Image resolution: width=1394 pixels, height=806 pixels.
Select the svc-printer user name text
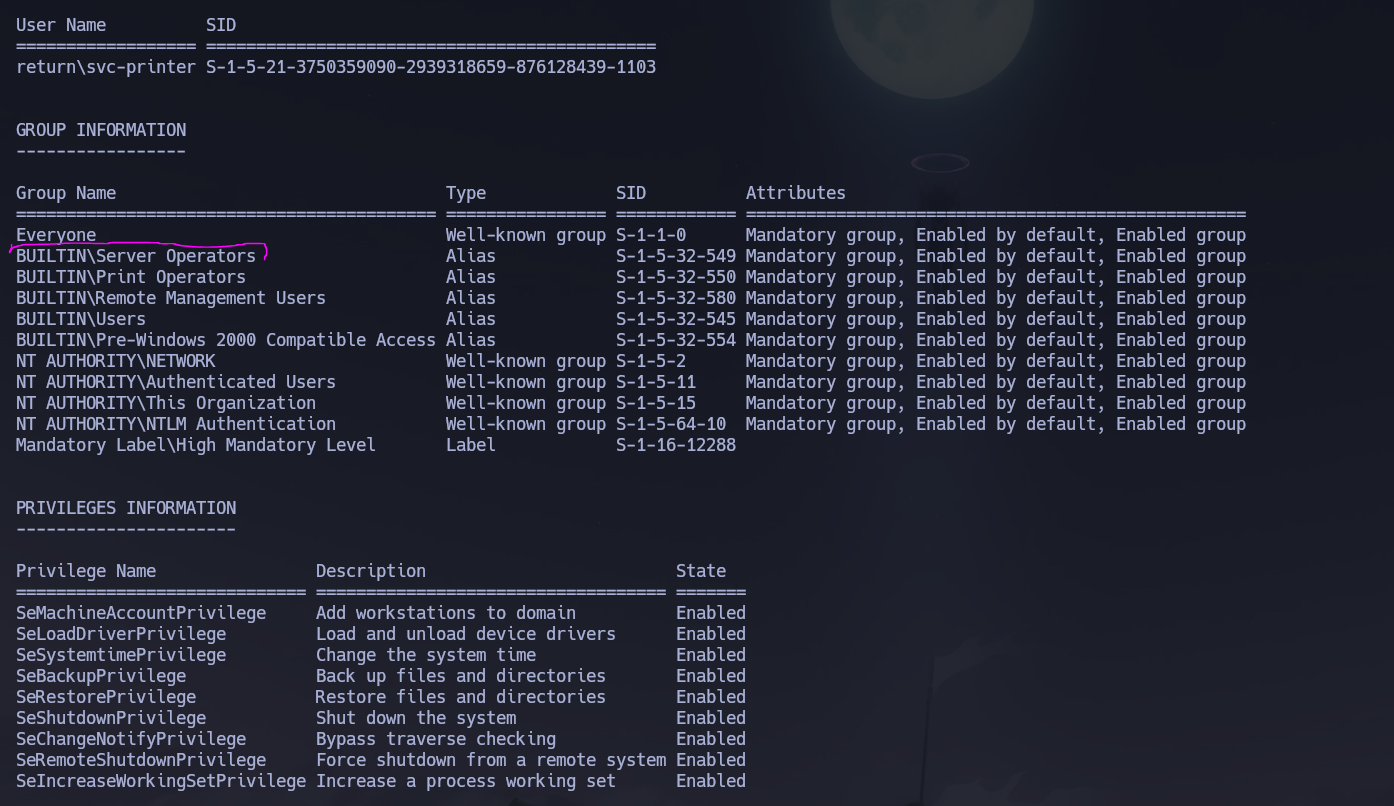(x=105, y=67)
